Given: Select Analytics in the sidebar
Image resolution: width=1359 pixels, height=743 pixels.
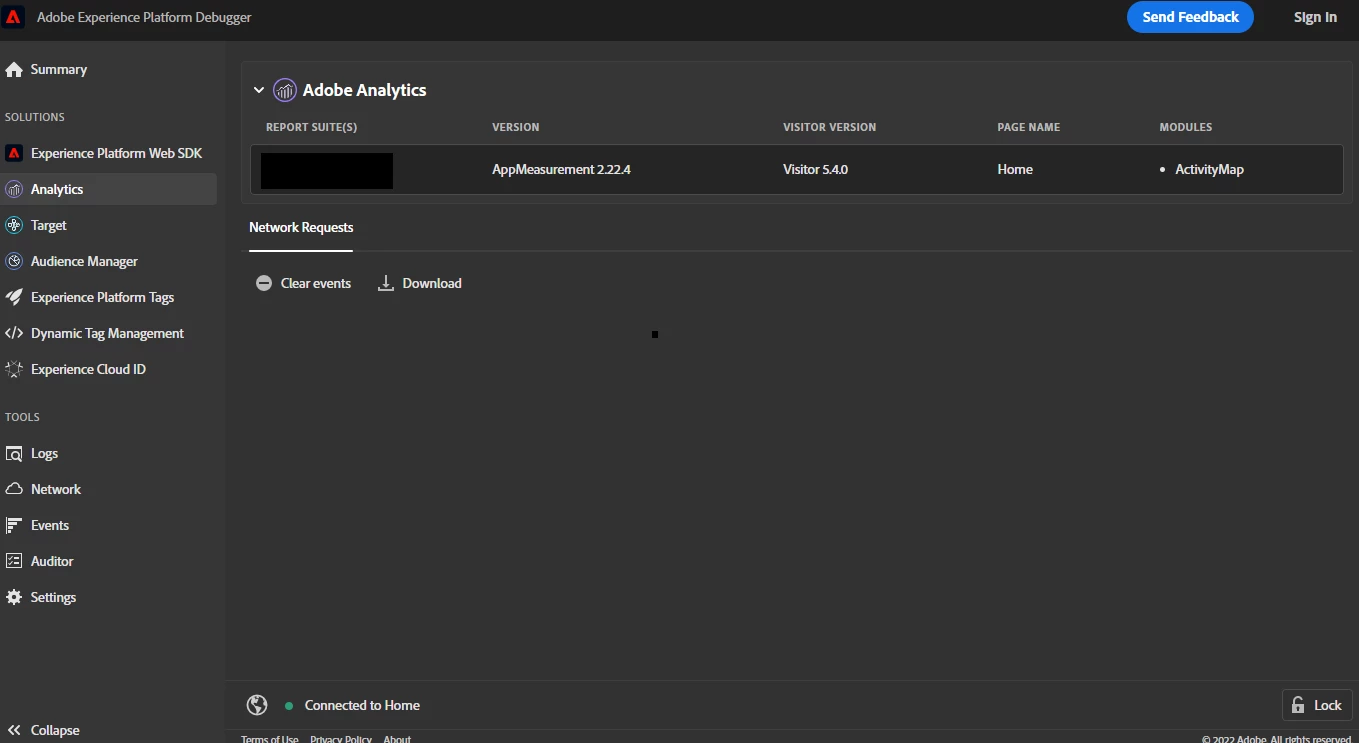Looking at the screenshot, I should click(x=109, y=189).
